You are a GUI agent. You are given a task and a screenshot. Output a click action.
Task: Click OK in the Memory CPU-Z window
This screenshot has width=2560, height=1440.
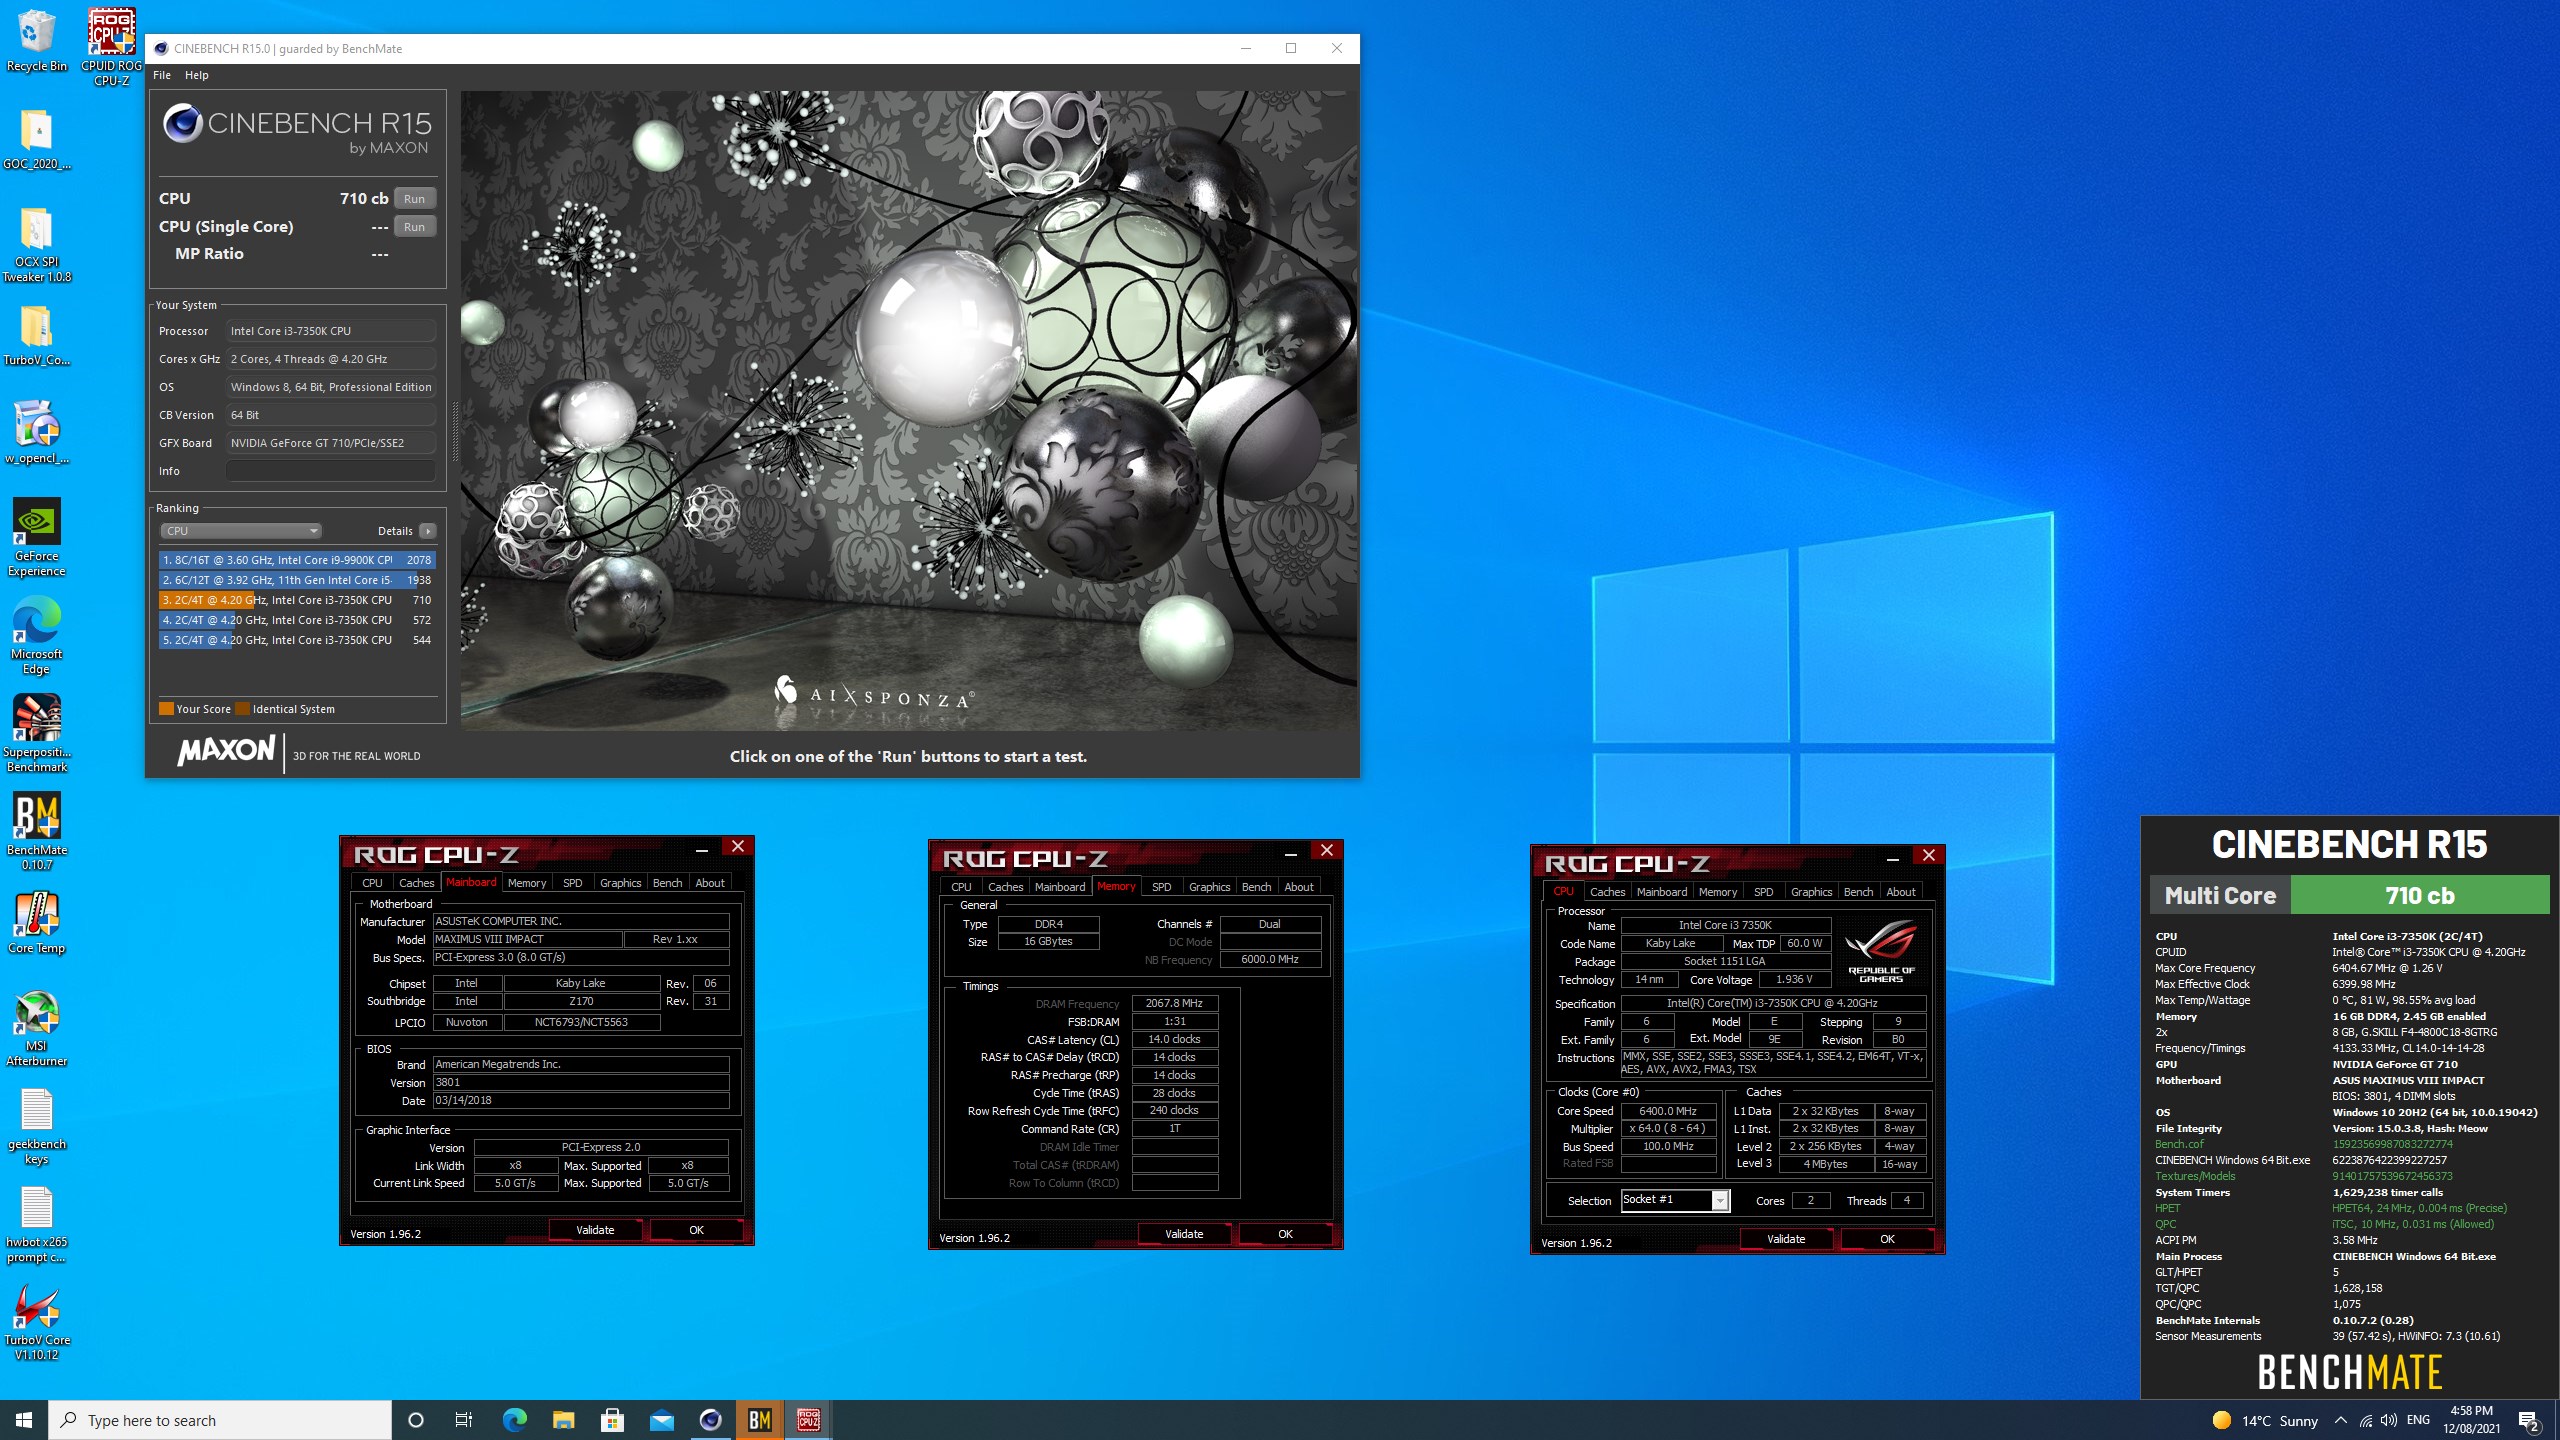1285,1234
